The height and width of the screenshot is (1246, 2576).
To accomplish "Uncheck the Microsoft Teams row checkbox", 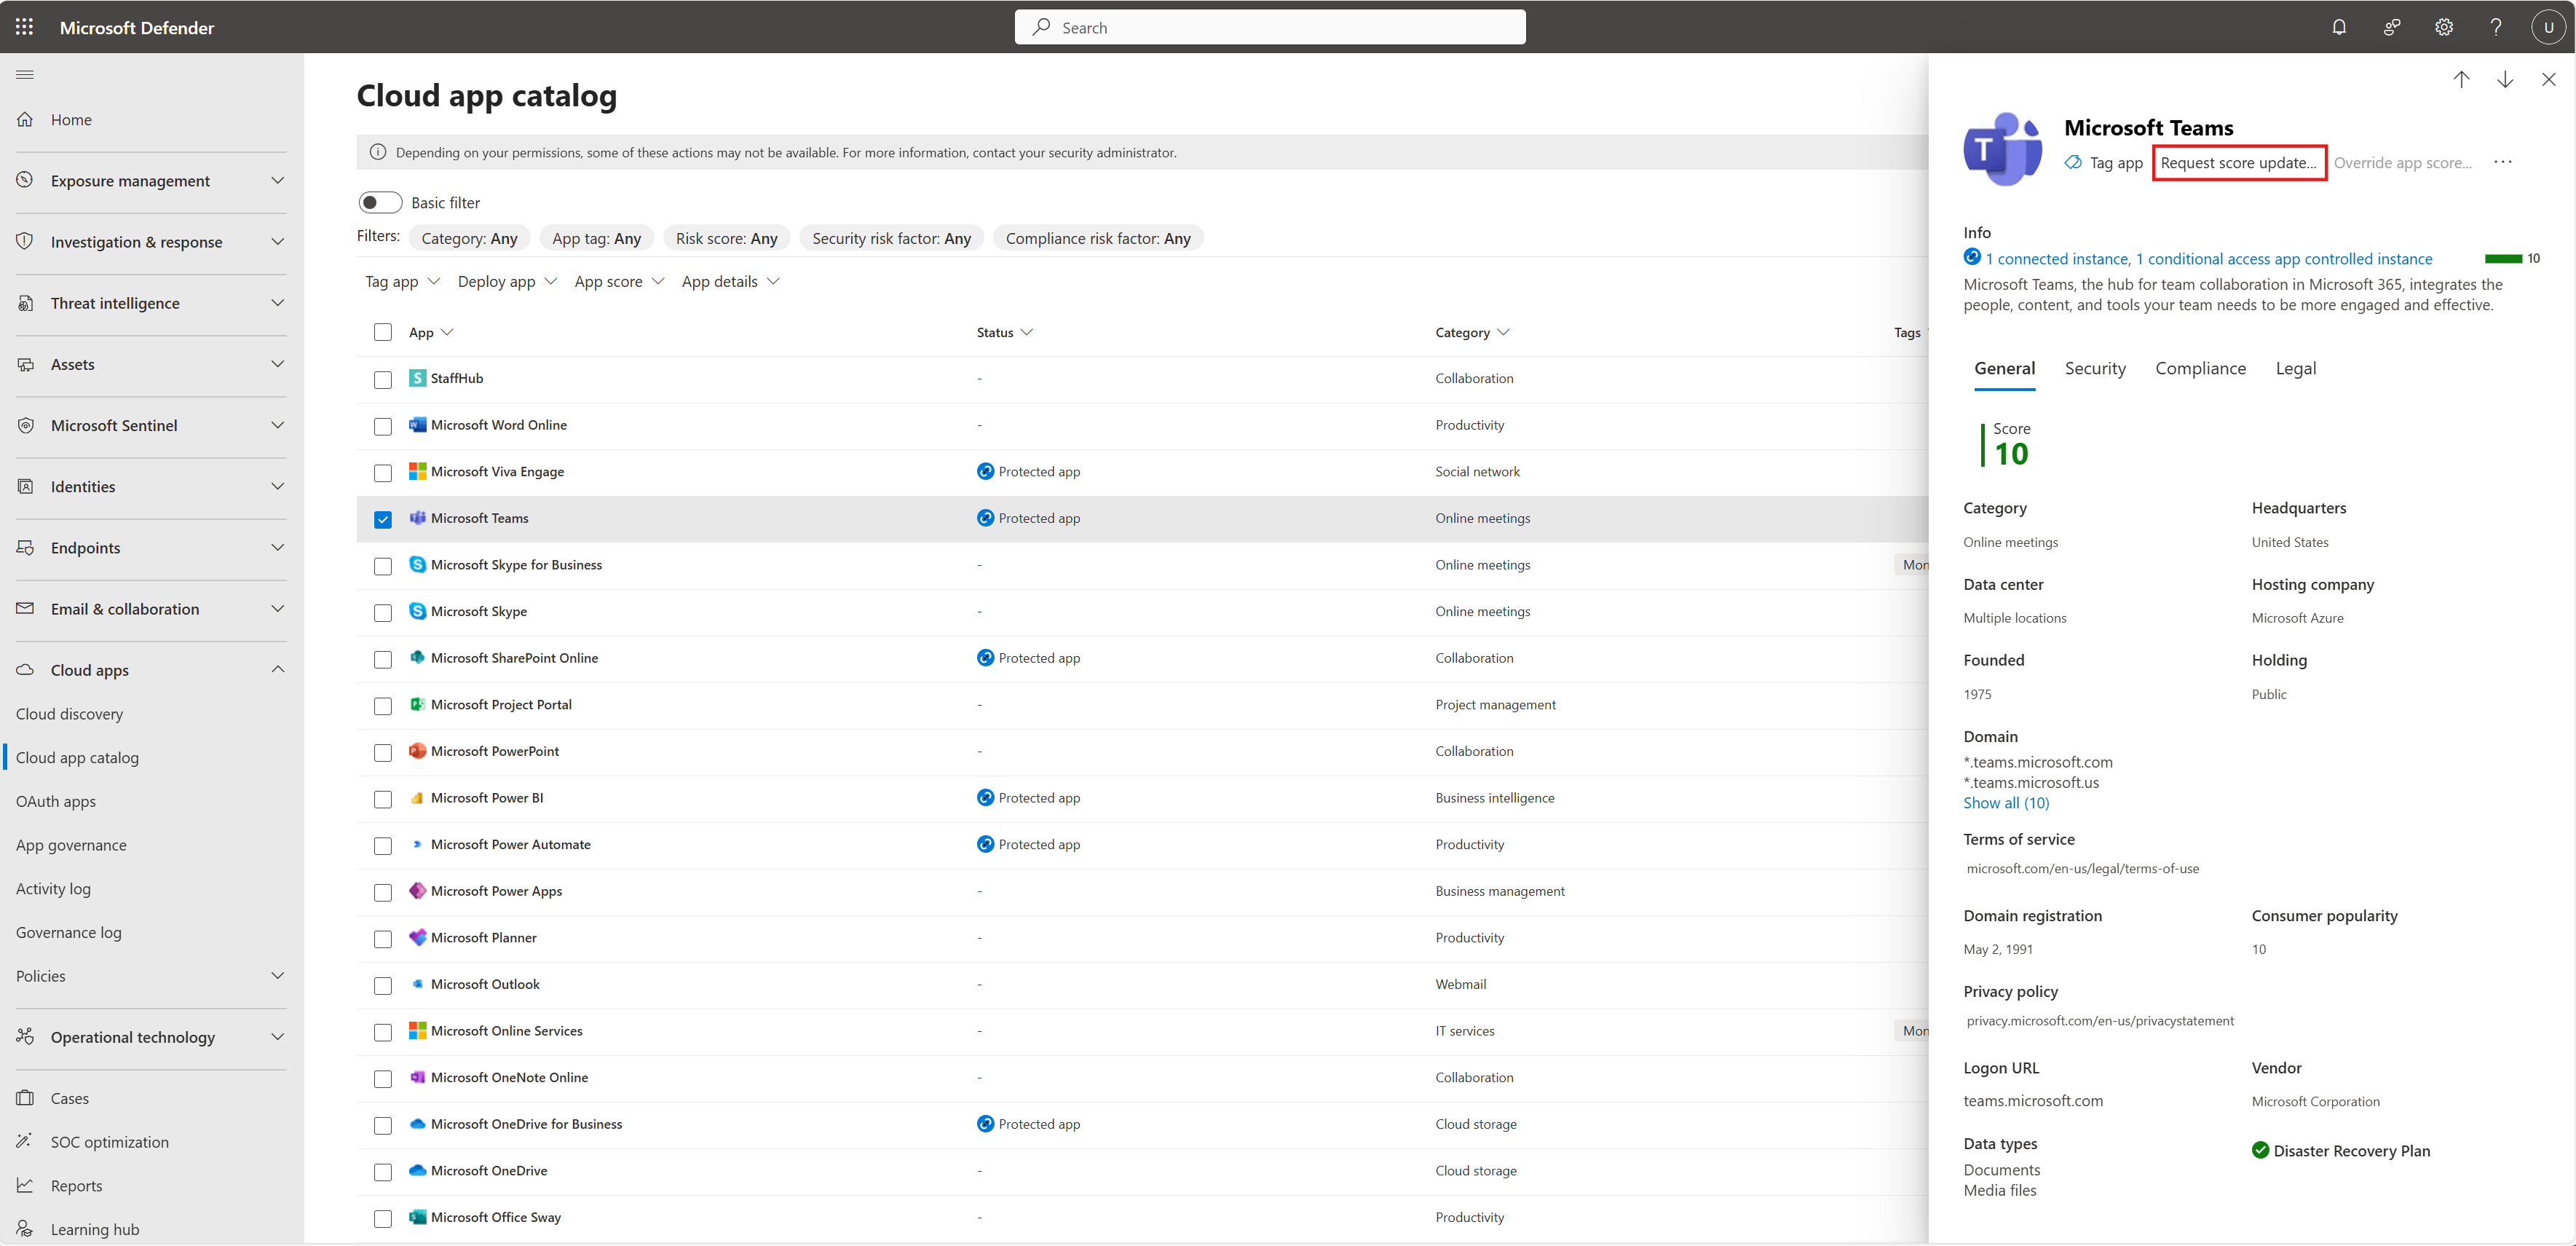I will [382, 519].
